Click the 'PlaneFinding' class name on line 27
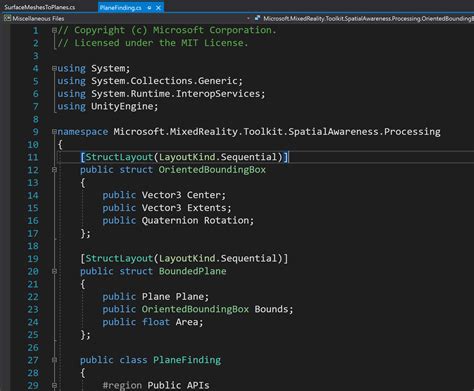The width and height of the screenshot is (474, 391). point(187,360)
